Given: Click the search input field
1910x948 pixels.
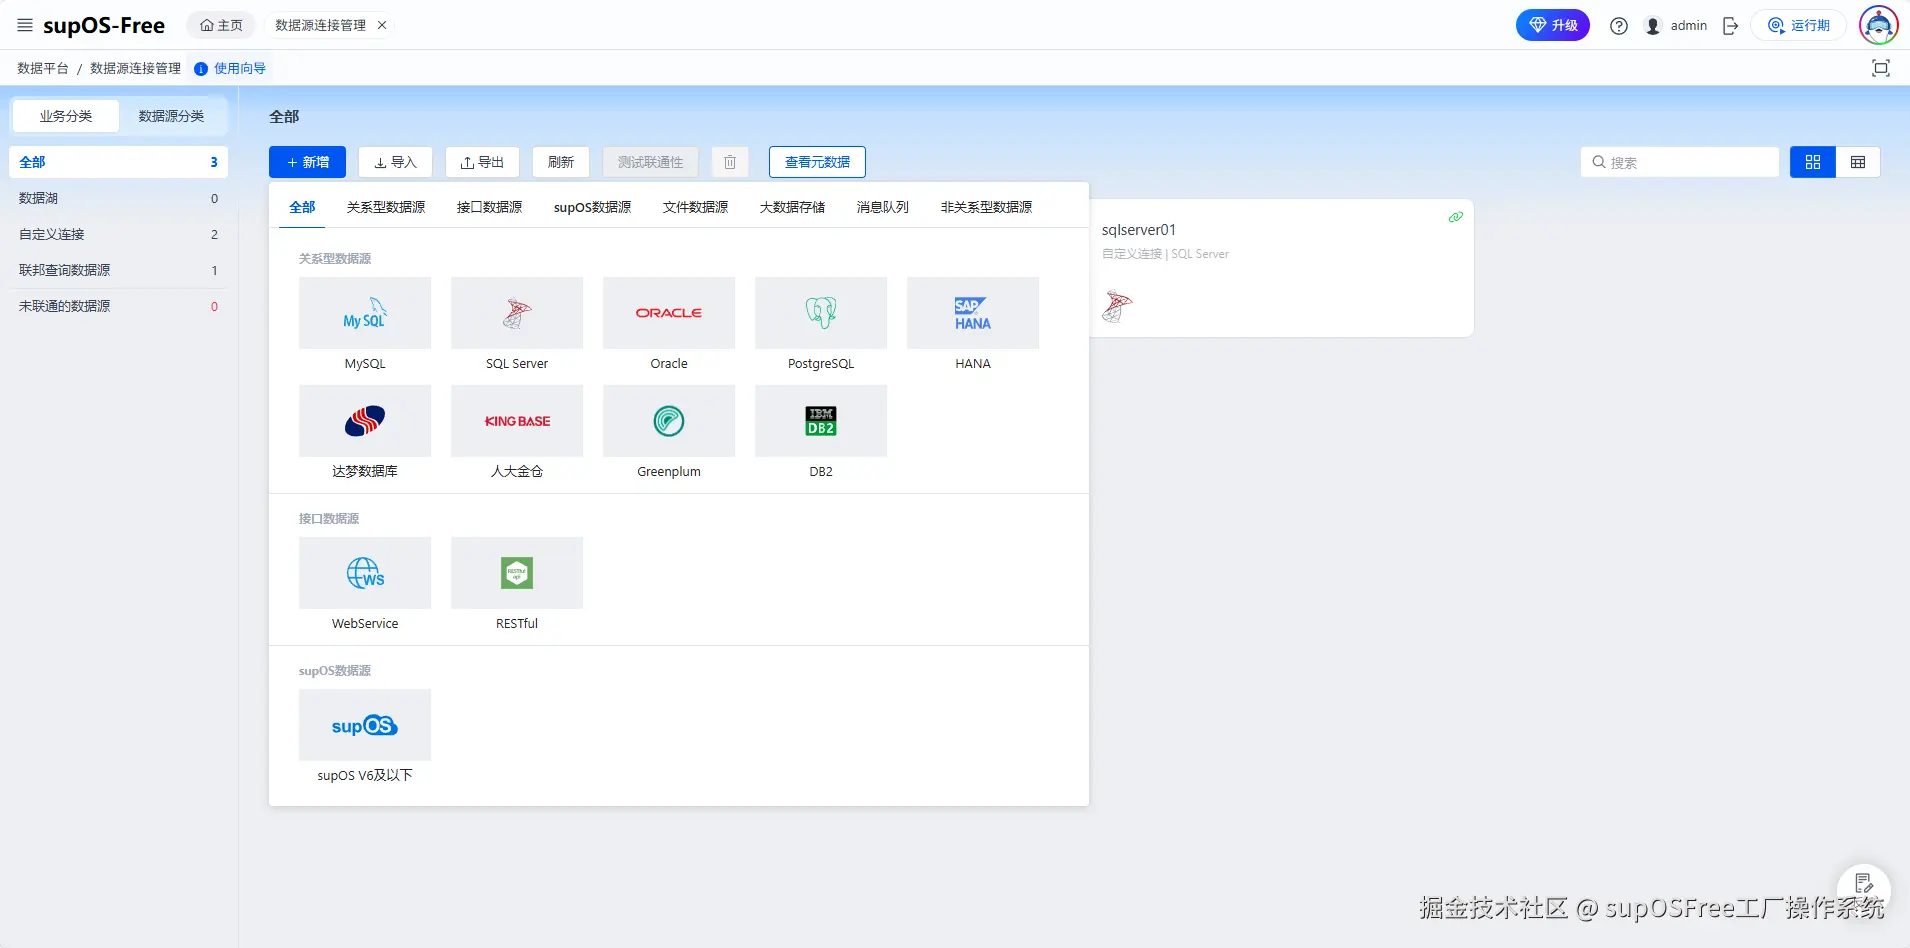Looking at the screenshot, I should pyautogui.click(x=1680, y=162).
